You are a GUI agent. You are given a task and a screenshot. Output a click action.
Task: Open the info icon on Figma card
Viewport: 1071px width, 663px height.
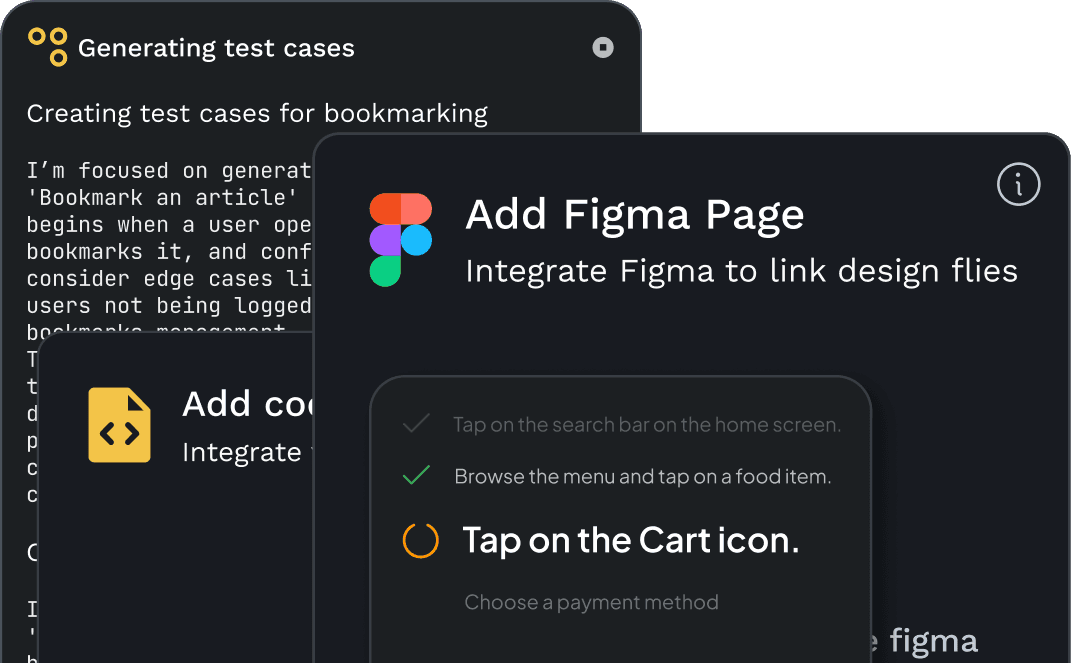(1019, 185)
